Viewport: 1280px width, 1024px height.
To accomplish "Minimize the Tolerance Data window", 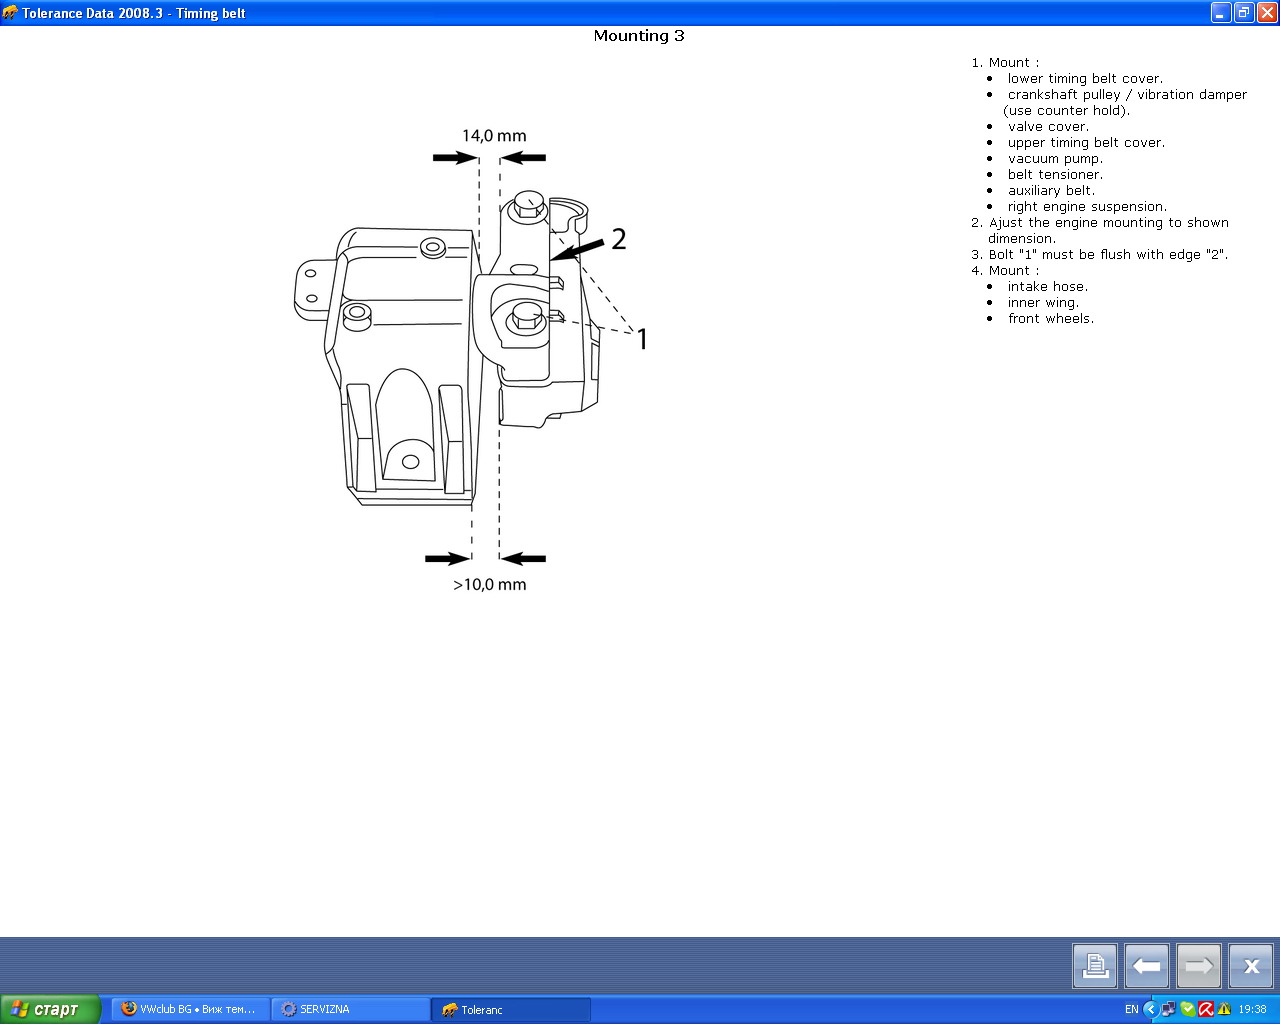I will pos(1221,13).
